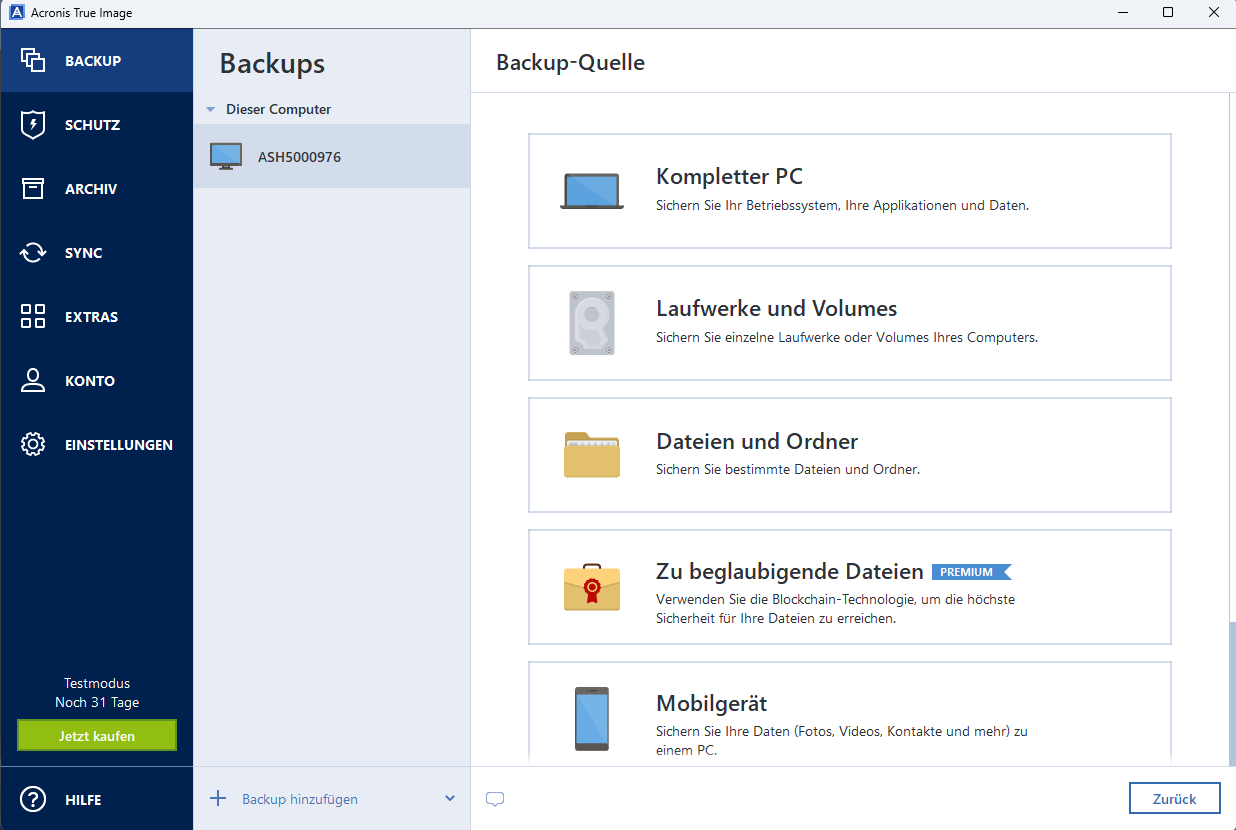Click the disk icon for Laufwerke und Volumes
The image size is (1236, 830).
[x=591, y=322]
